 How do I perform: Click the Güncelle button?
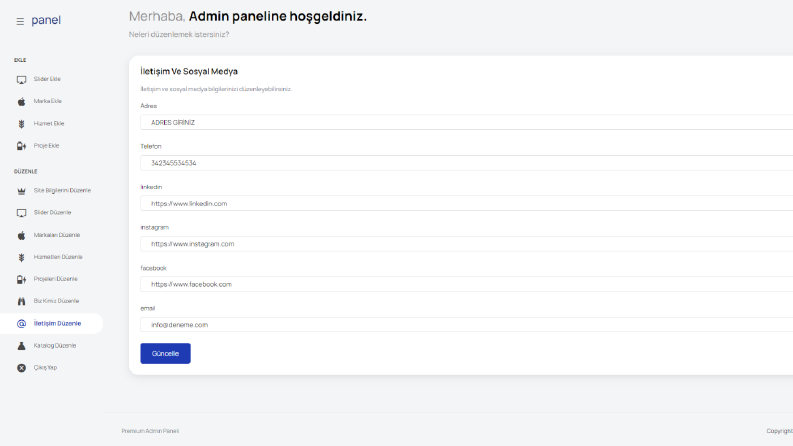(165, 353)
